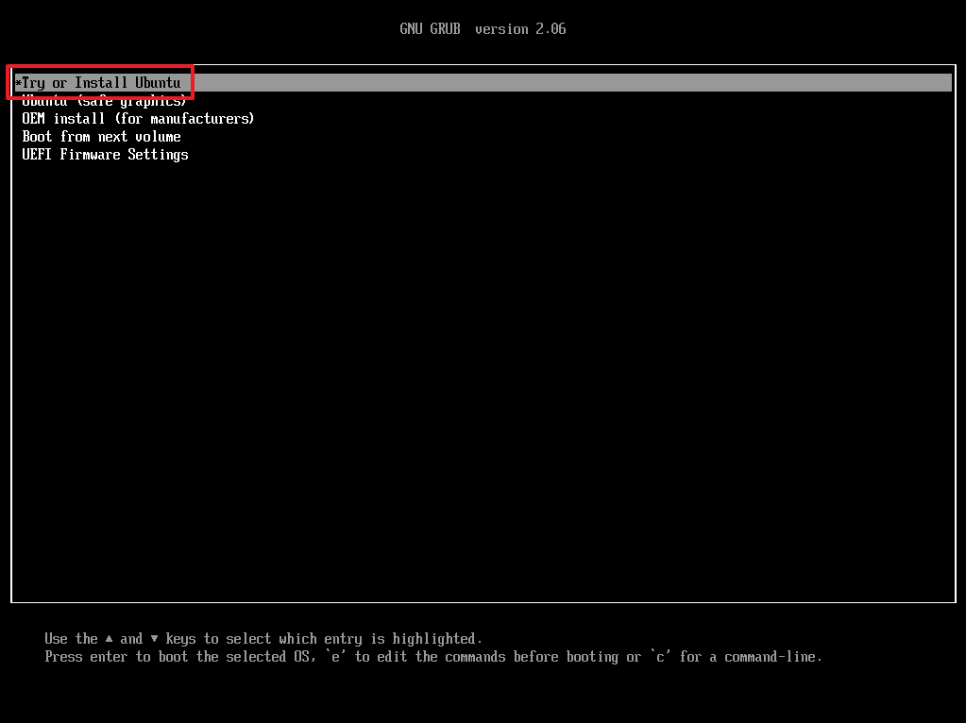Select OEM install (for manufacturers) entry

coord(138,119)
